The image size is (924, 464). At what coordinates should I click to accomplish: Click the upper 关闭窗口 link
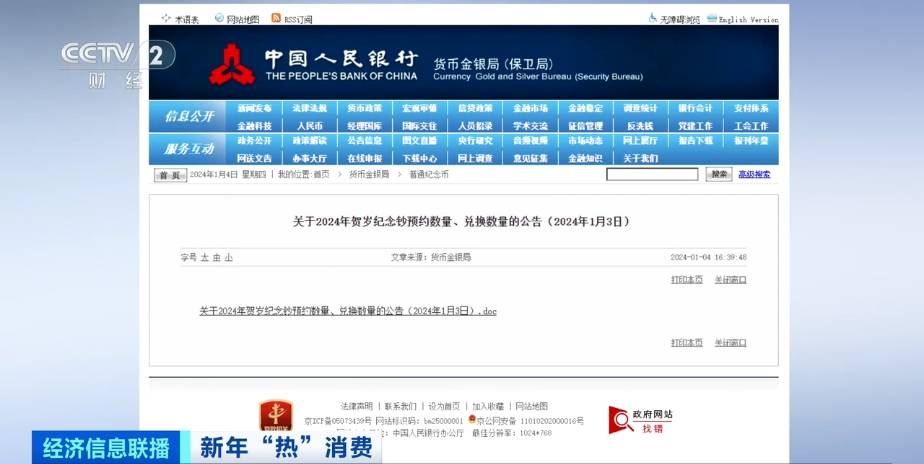(x=731, y=279)
